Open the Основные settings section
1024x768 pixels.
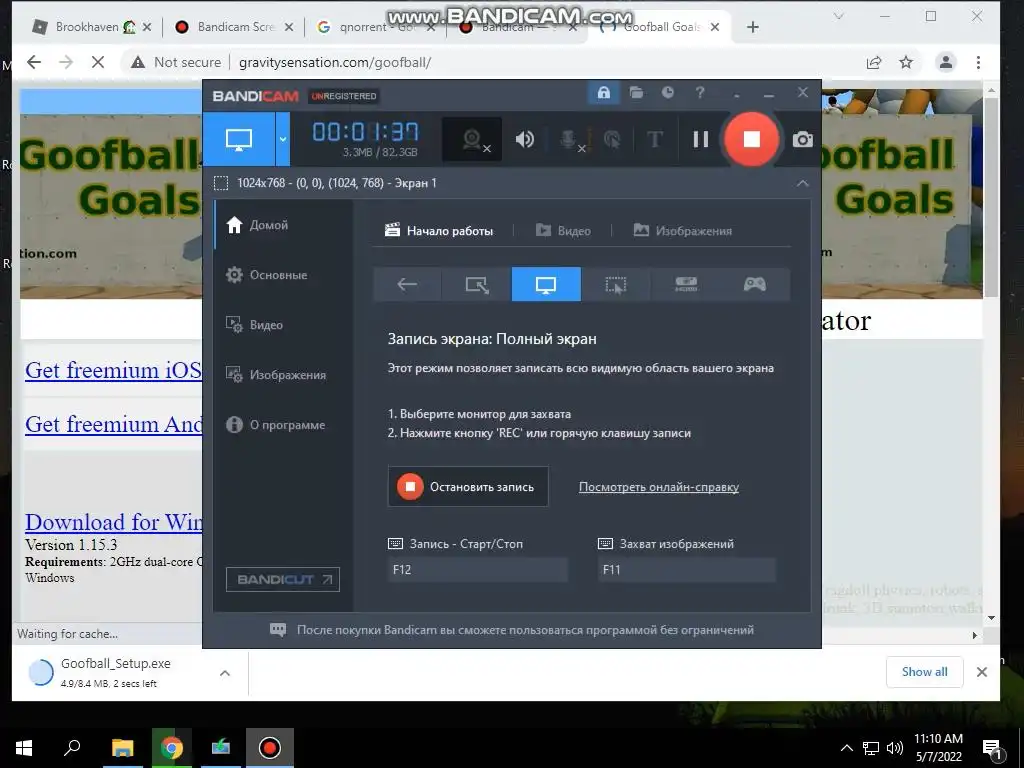pyautogui.click(x=283, y=275)
